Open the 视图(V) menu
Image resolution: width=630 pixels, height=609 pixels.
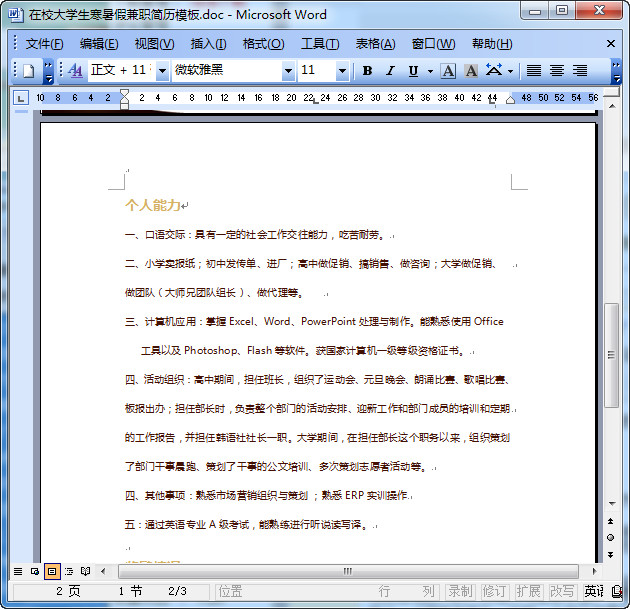154,44
